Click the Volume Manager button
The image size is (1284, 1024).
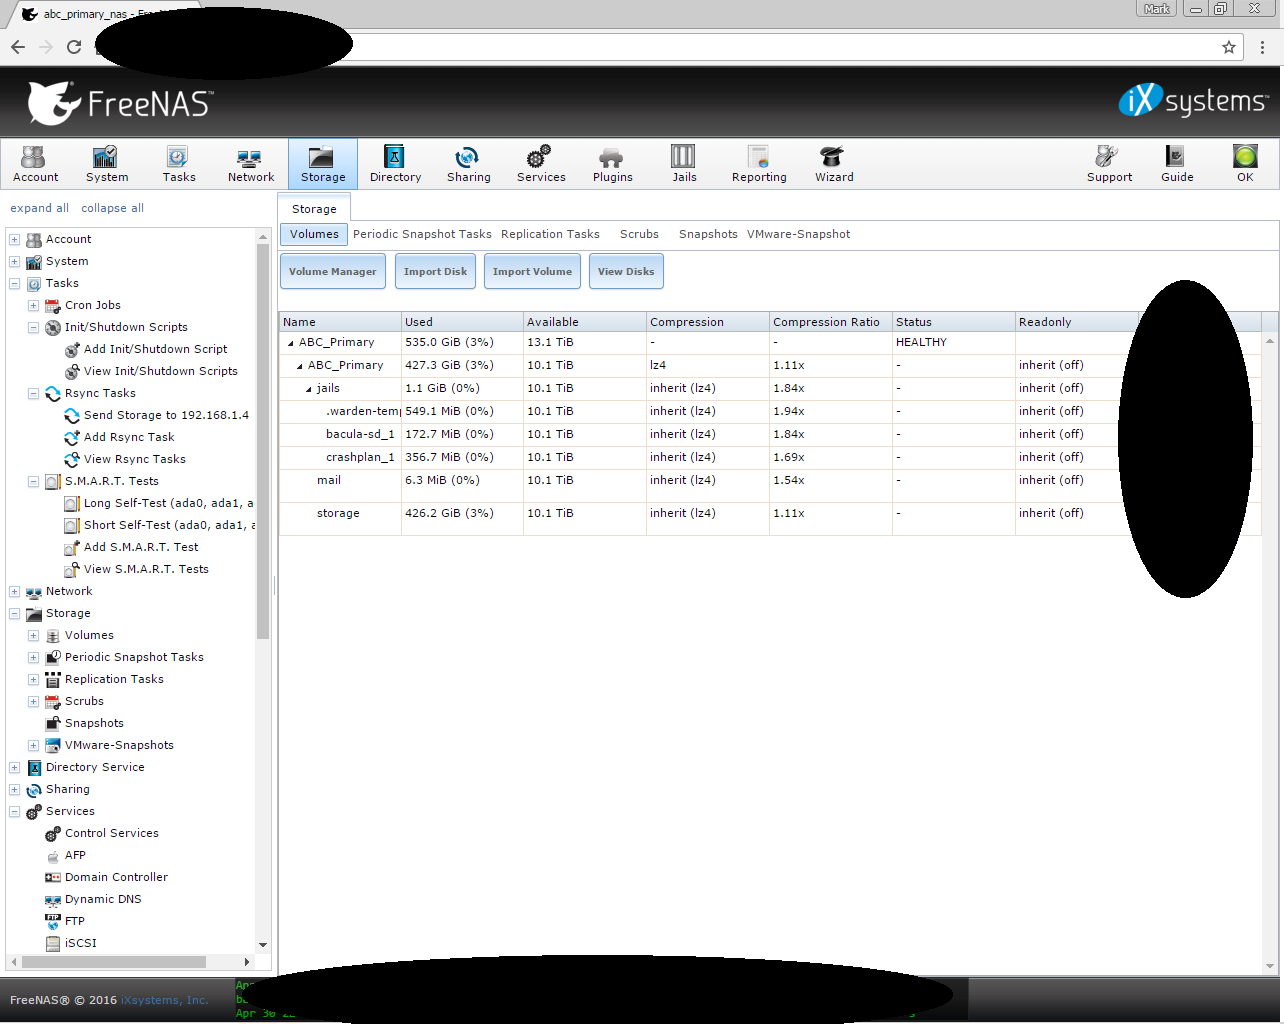coord(333,271)
